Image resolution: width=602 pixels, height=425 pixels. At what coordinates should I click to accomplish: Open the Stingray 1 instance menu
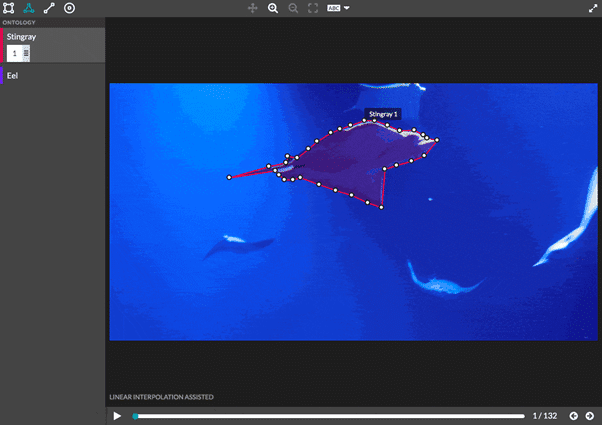coord(26,53)
